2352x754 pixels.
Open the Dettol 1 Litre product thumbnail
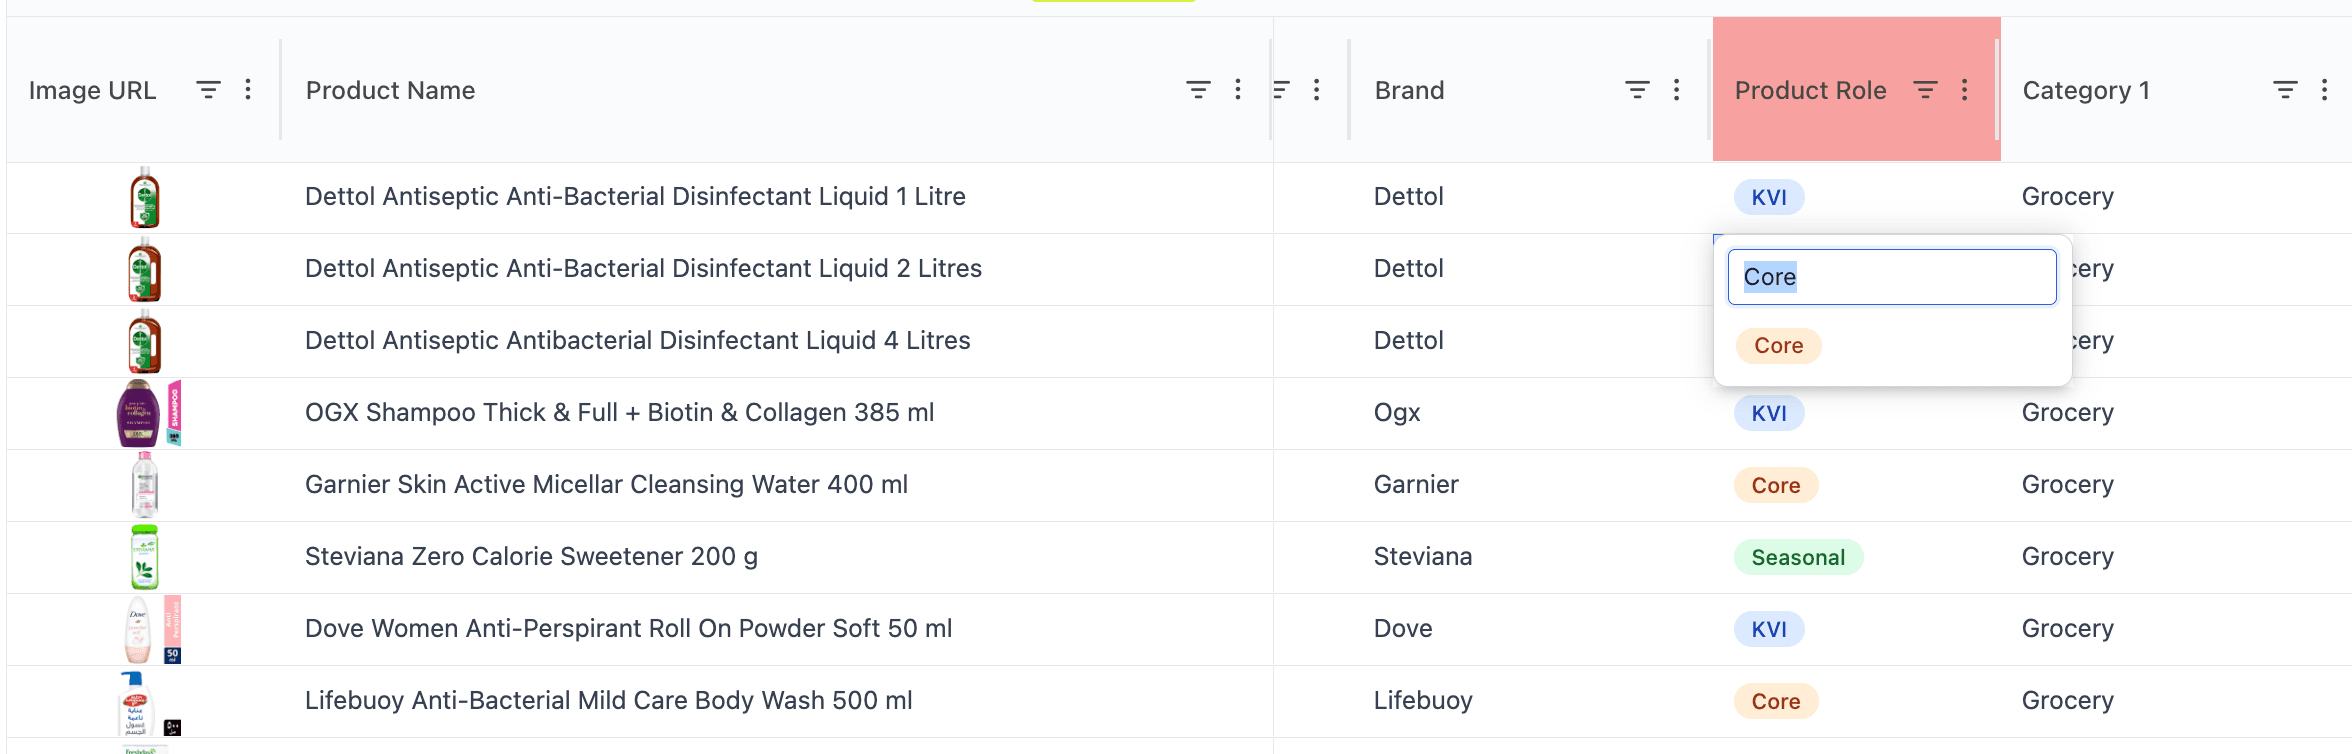(145, 198)
